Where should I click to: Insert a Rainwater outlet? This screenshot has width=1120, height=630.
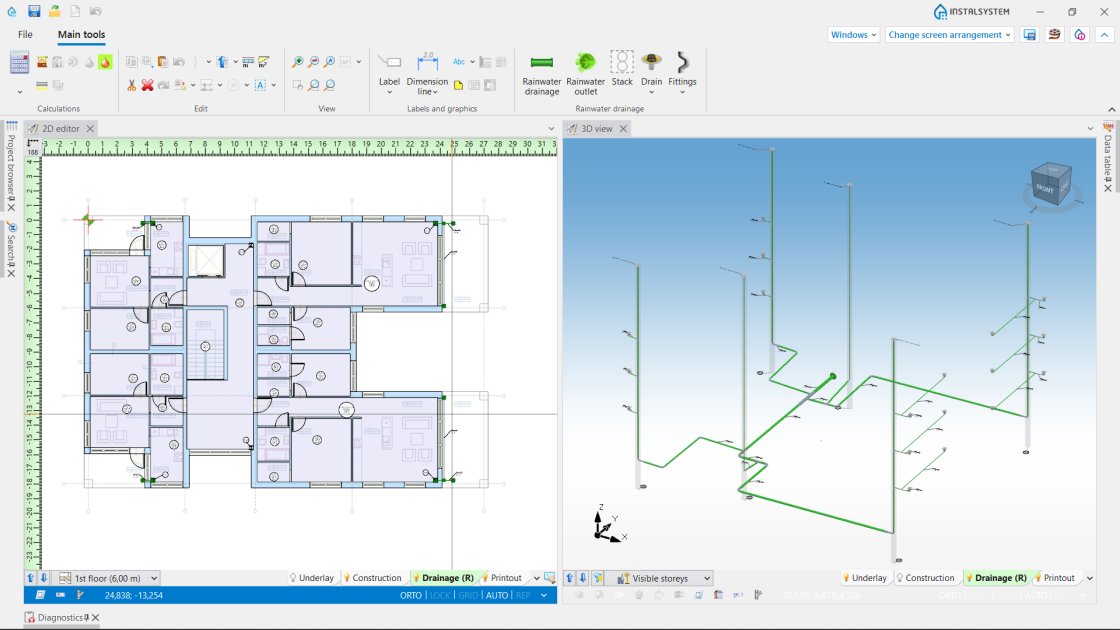586,74
